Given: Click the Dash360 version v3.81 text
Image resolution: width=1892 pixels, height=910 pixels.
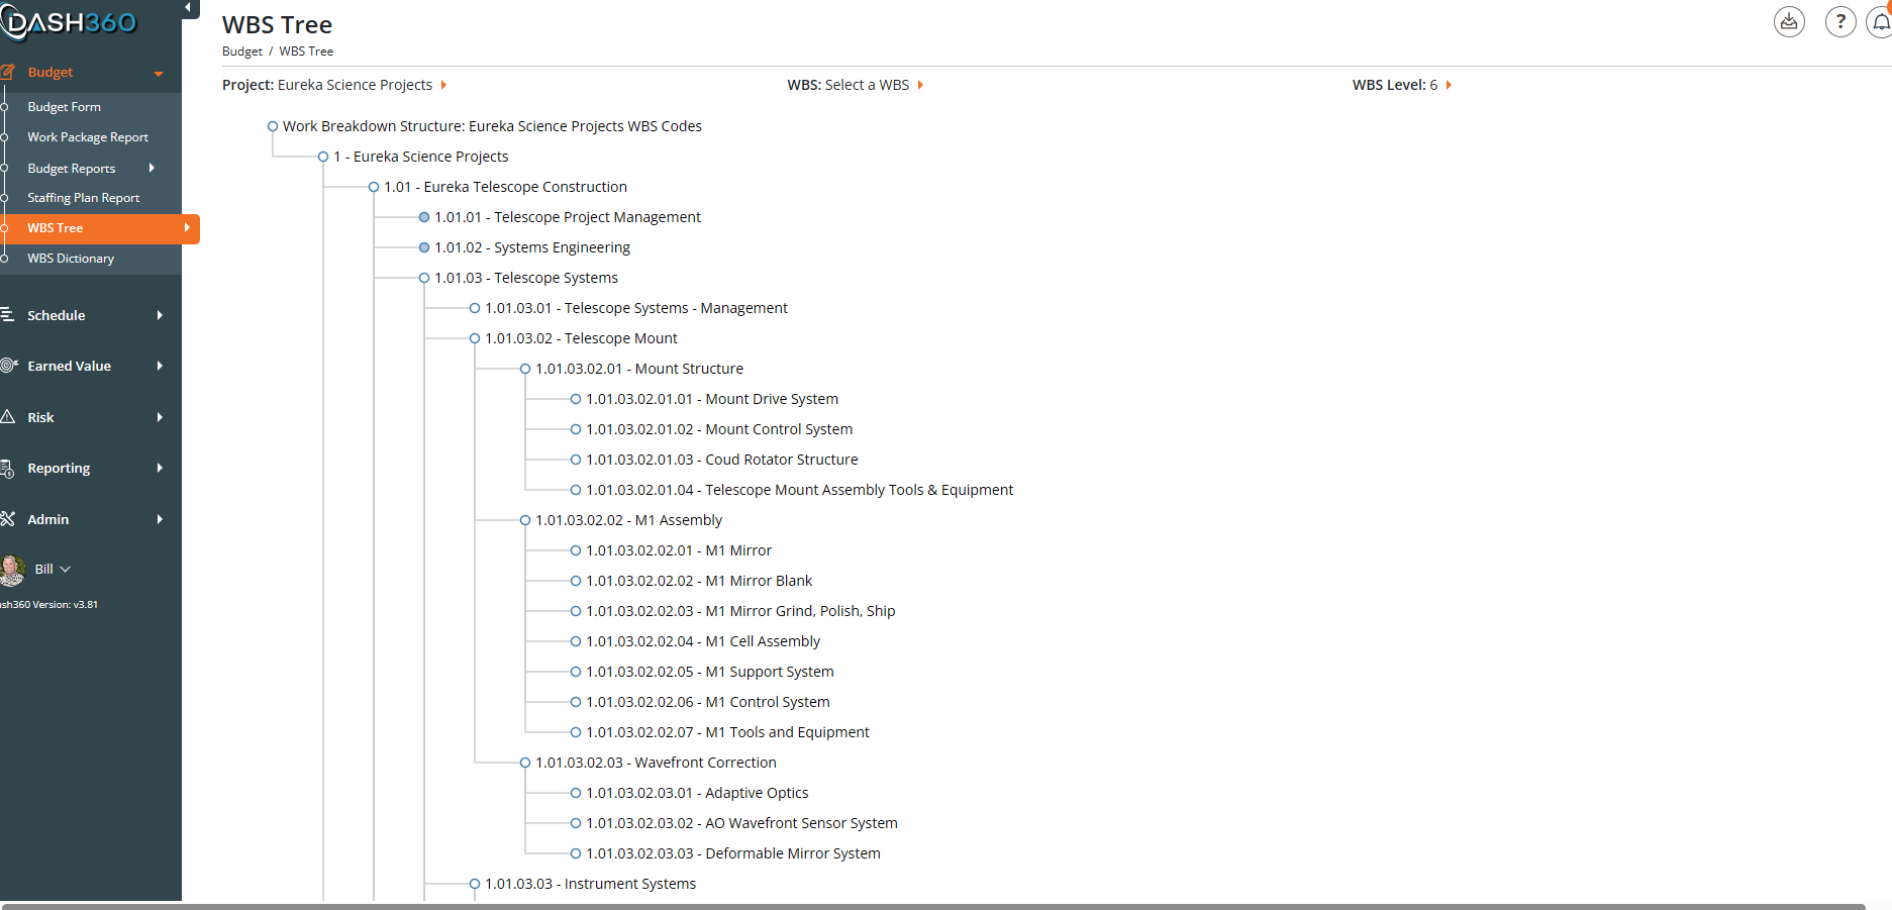Looking at the screenshot, I should [x=49, y=604].
